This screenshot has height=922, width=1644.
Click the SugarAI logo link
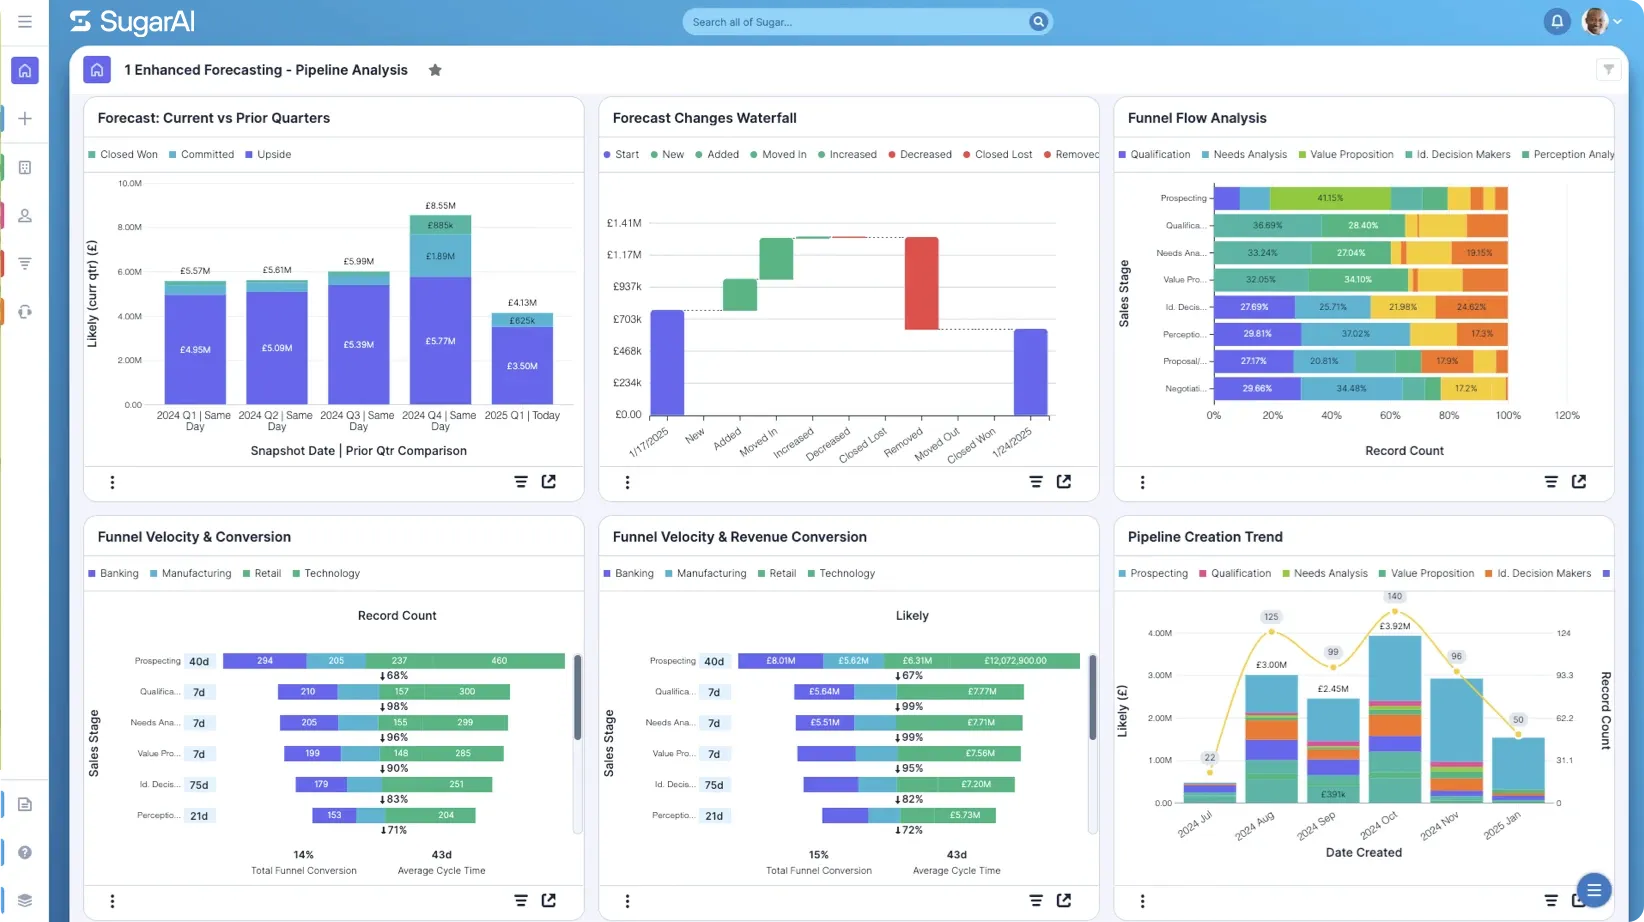(x=133, y=22)
